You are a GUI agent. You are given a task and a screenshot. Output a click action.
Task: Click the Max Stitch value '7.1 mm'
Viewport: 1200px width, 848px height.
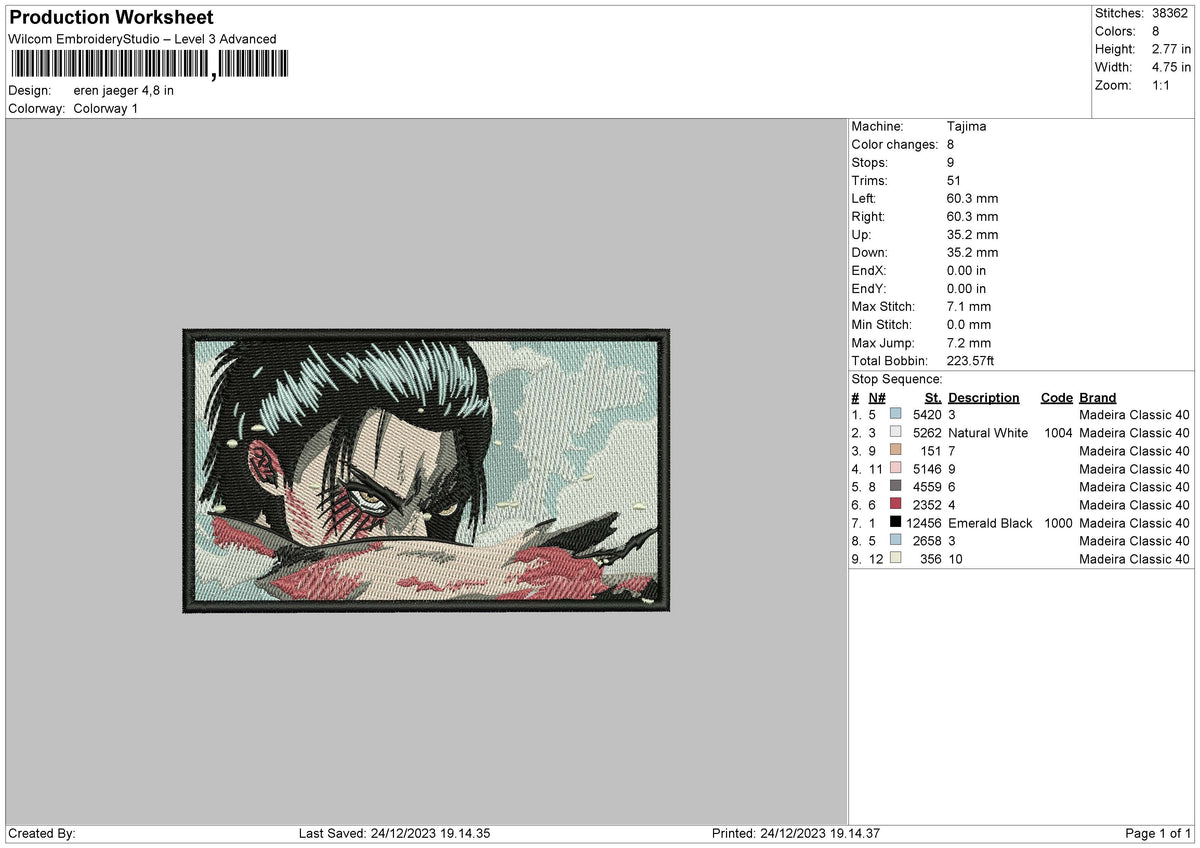click(x=969, y=306)
